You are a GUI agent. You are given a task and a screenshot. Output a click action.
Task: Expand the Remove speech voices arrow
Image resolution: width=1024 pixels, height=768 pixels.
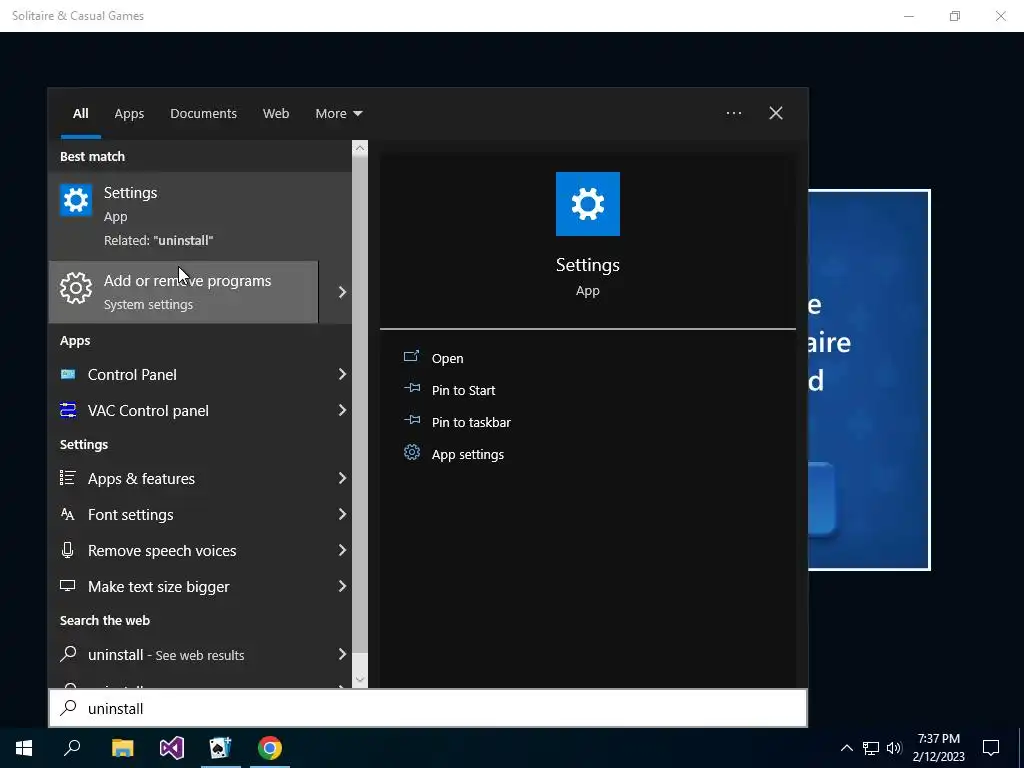[342, 550]
